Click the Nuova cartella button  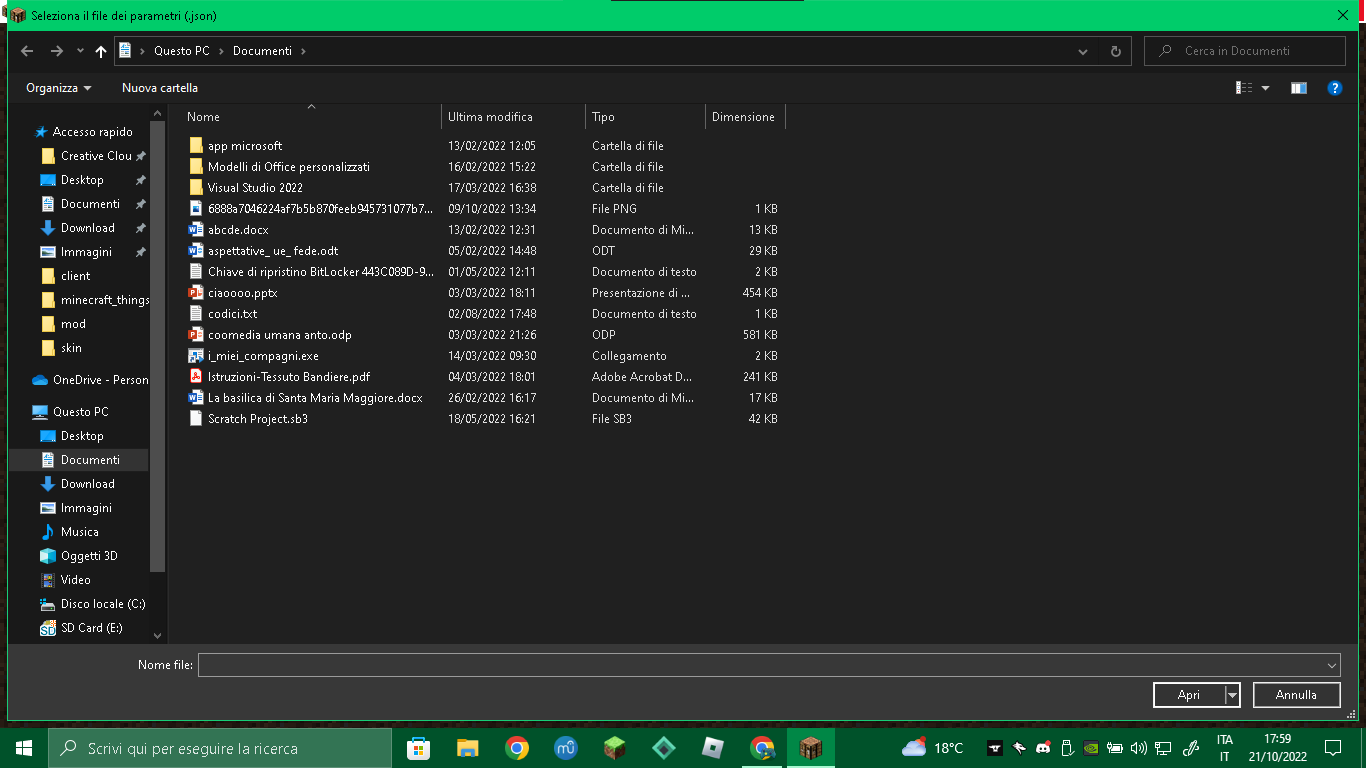click(160, 88)
